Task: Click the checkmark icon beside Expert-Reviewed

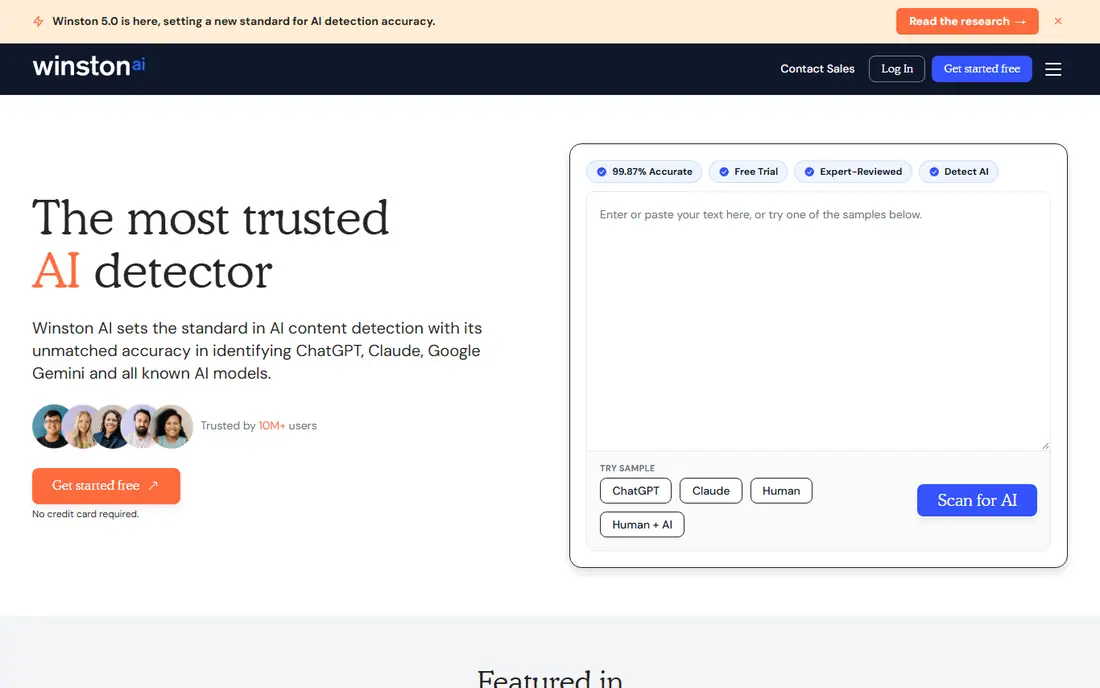Action: point(809,172)
